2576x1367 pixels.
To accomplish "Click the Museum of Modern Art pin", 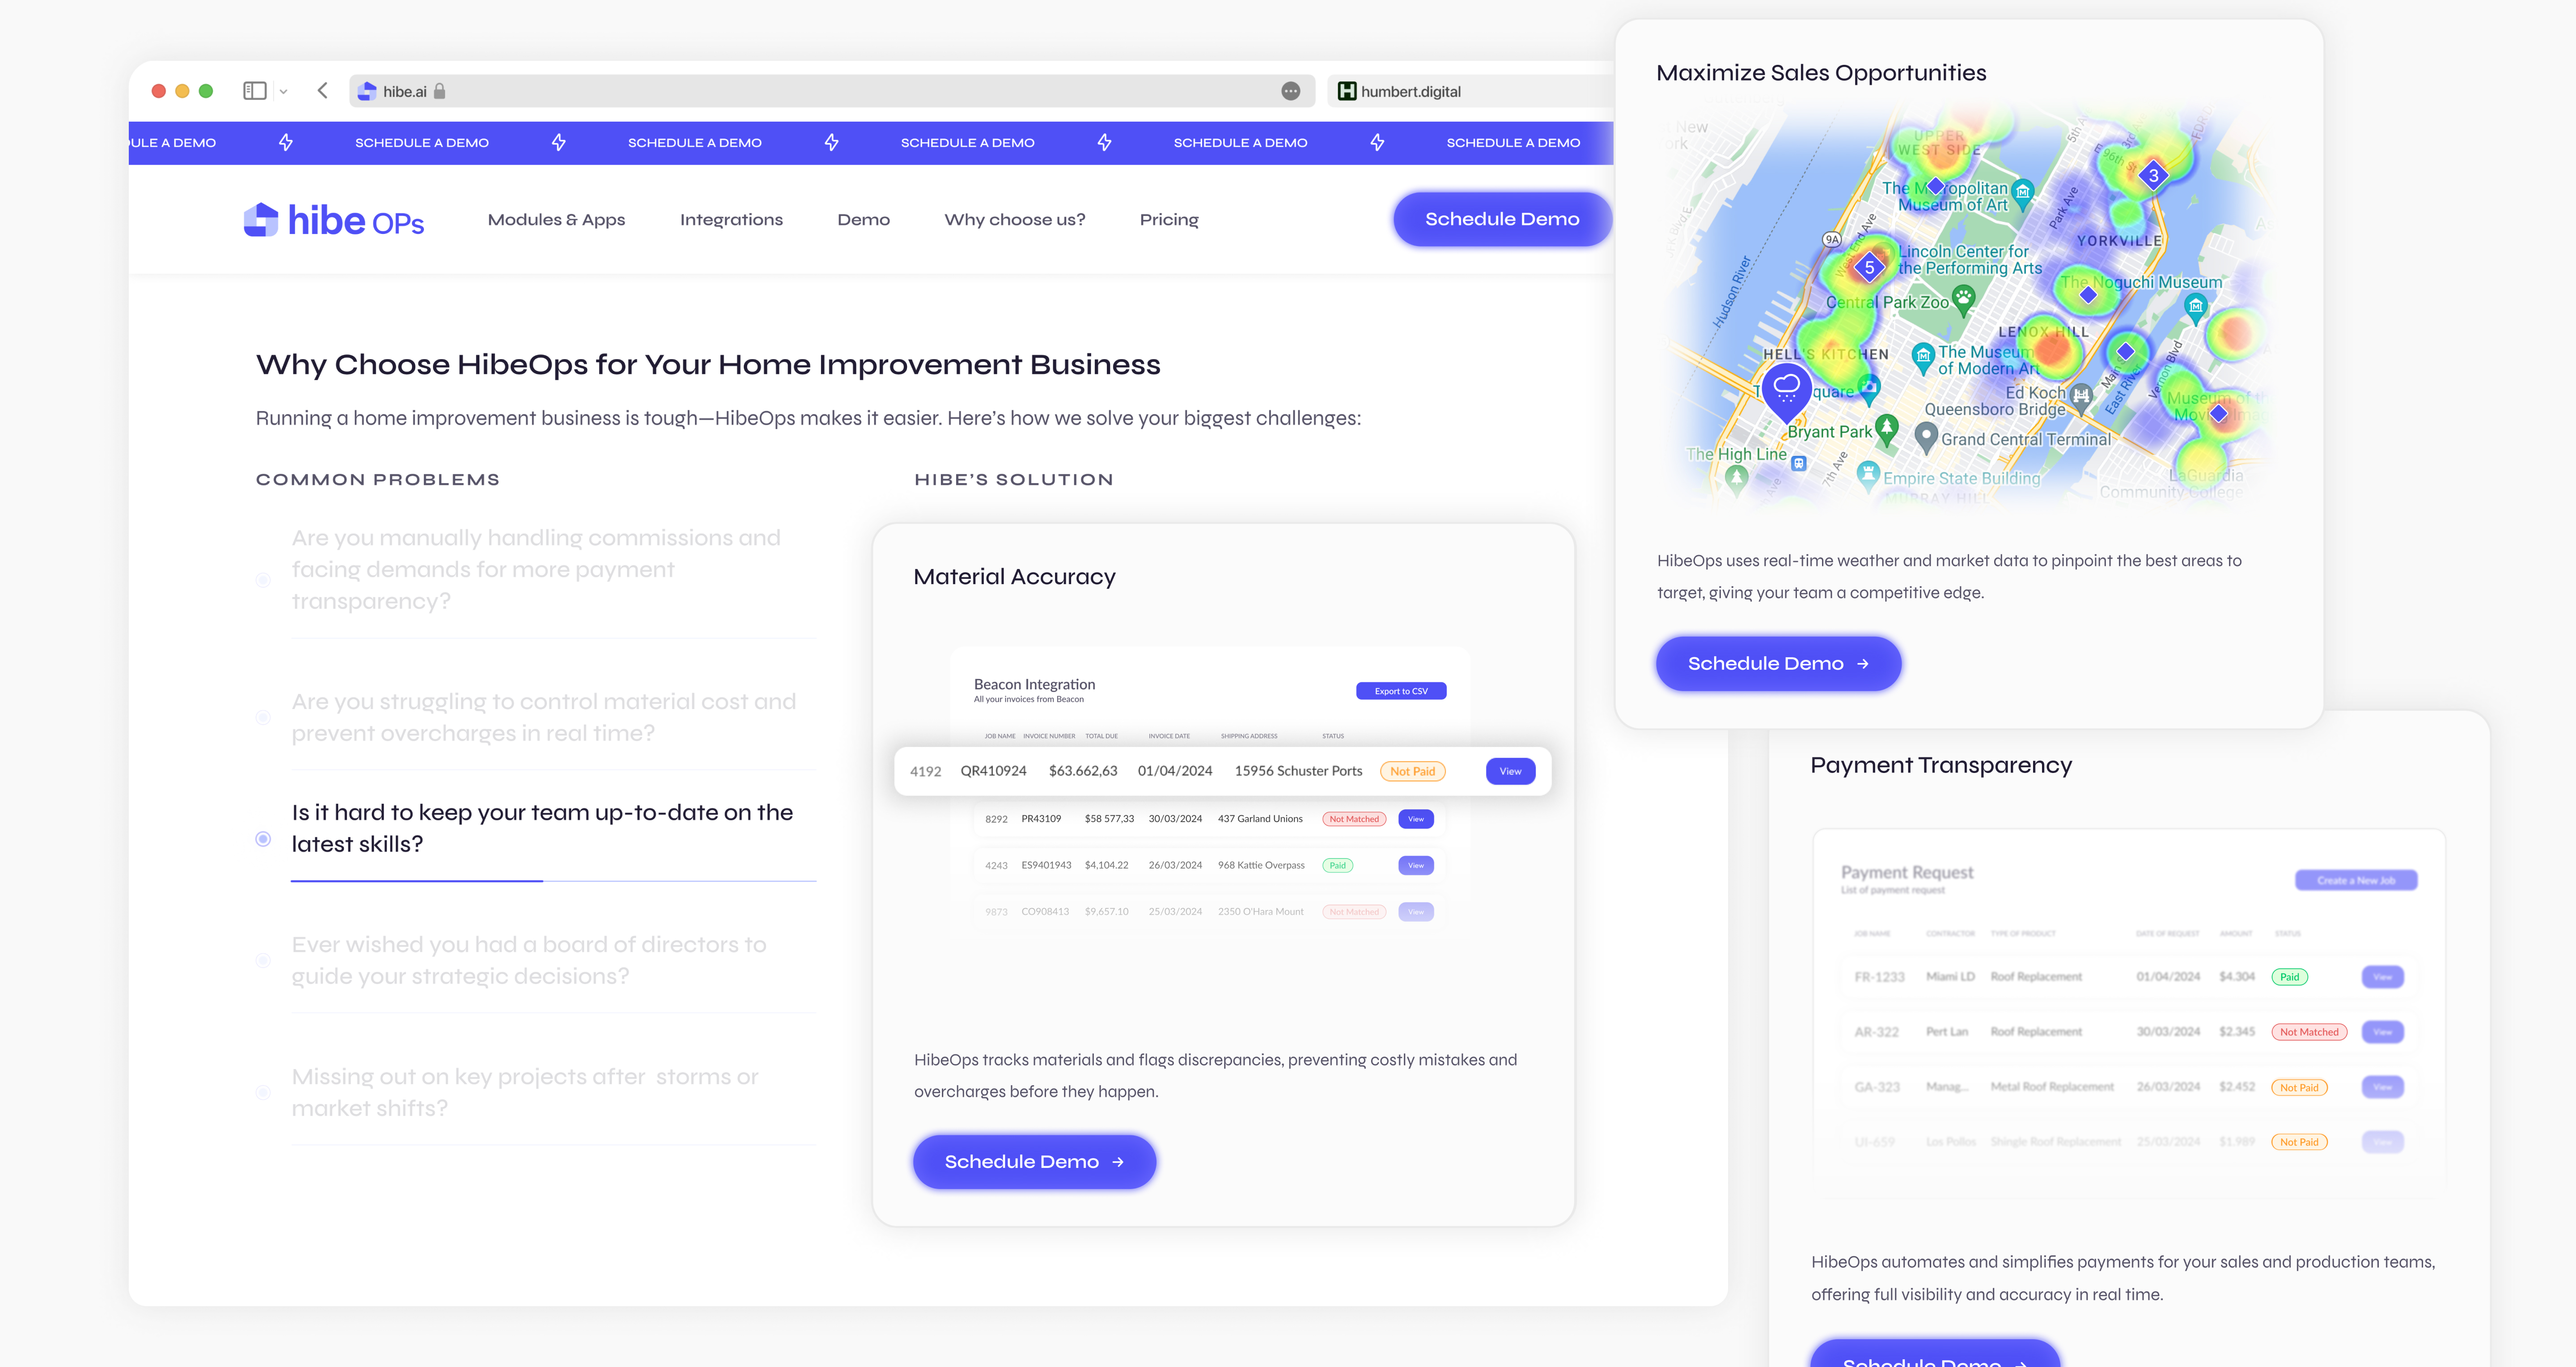I will 1922,357.
